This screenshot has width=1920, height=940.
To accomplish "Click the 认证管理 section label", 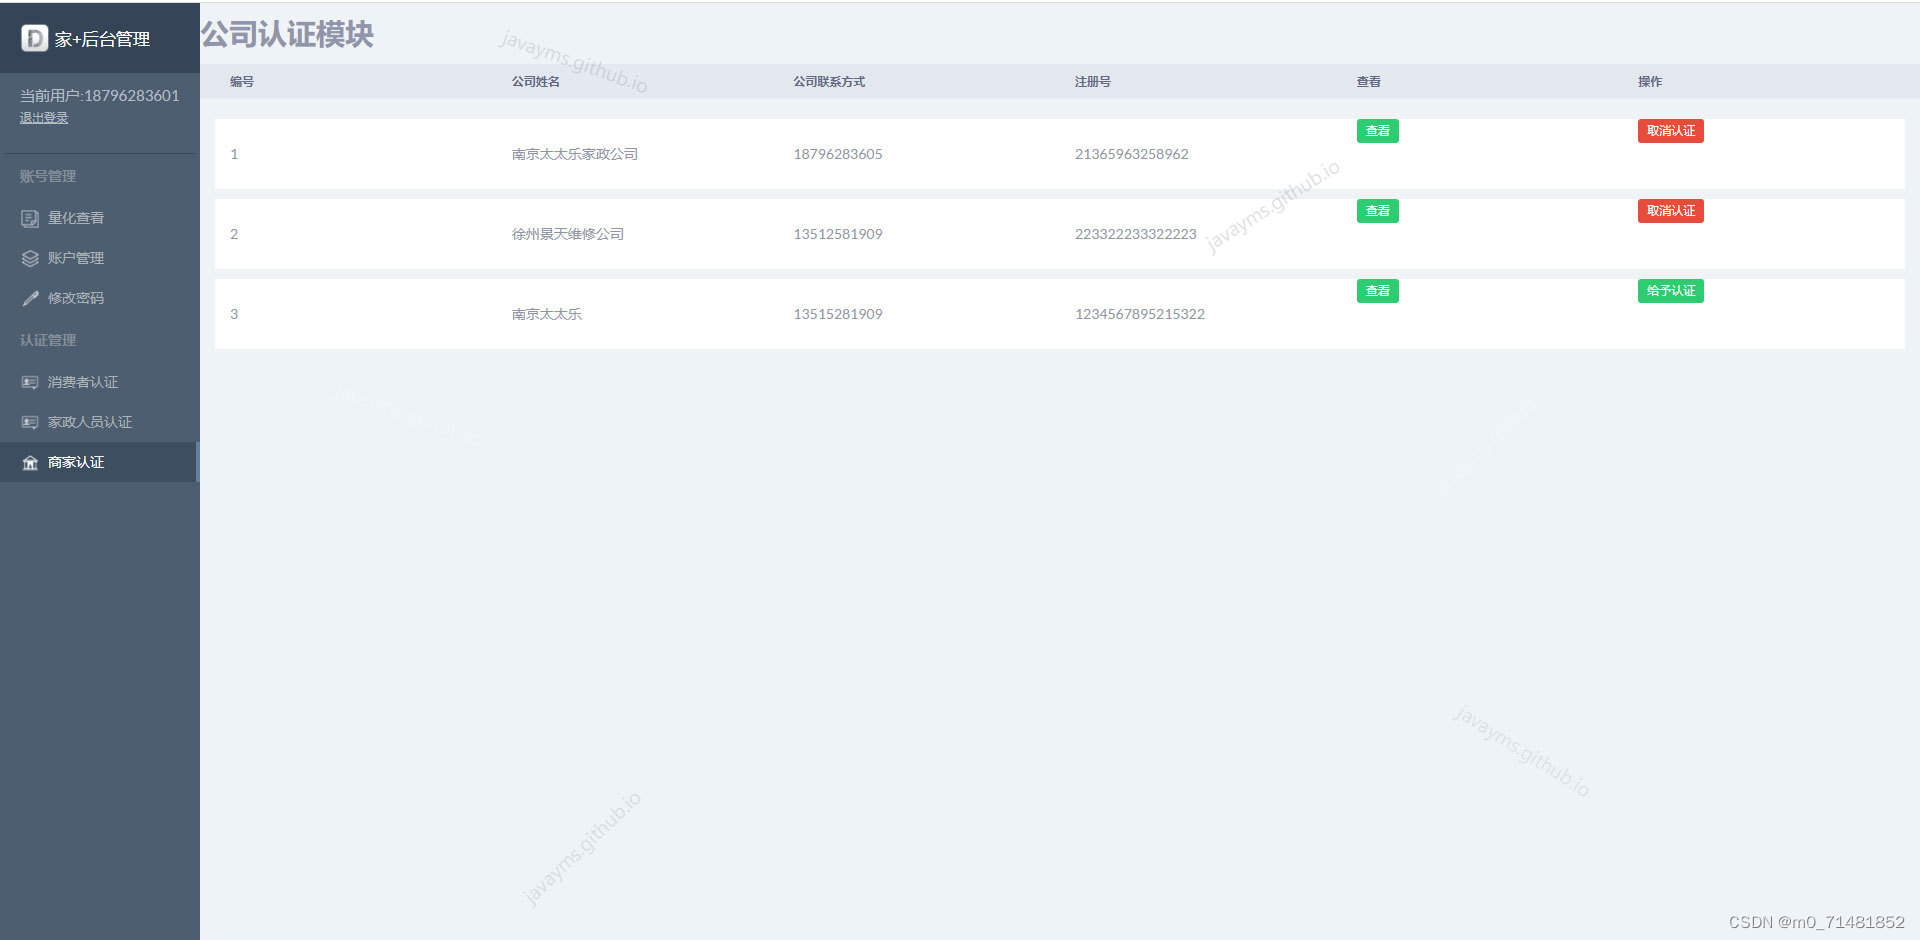I will coord(48,340).
